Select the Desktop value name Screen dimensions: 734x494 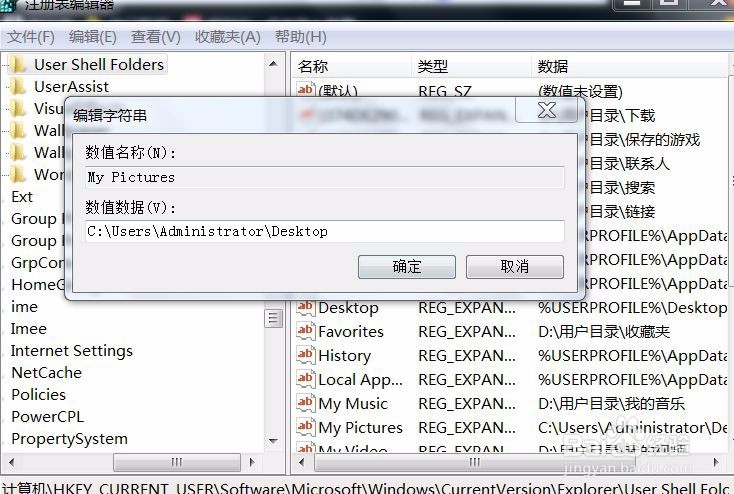(x=348, y=308)
